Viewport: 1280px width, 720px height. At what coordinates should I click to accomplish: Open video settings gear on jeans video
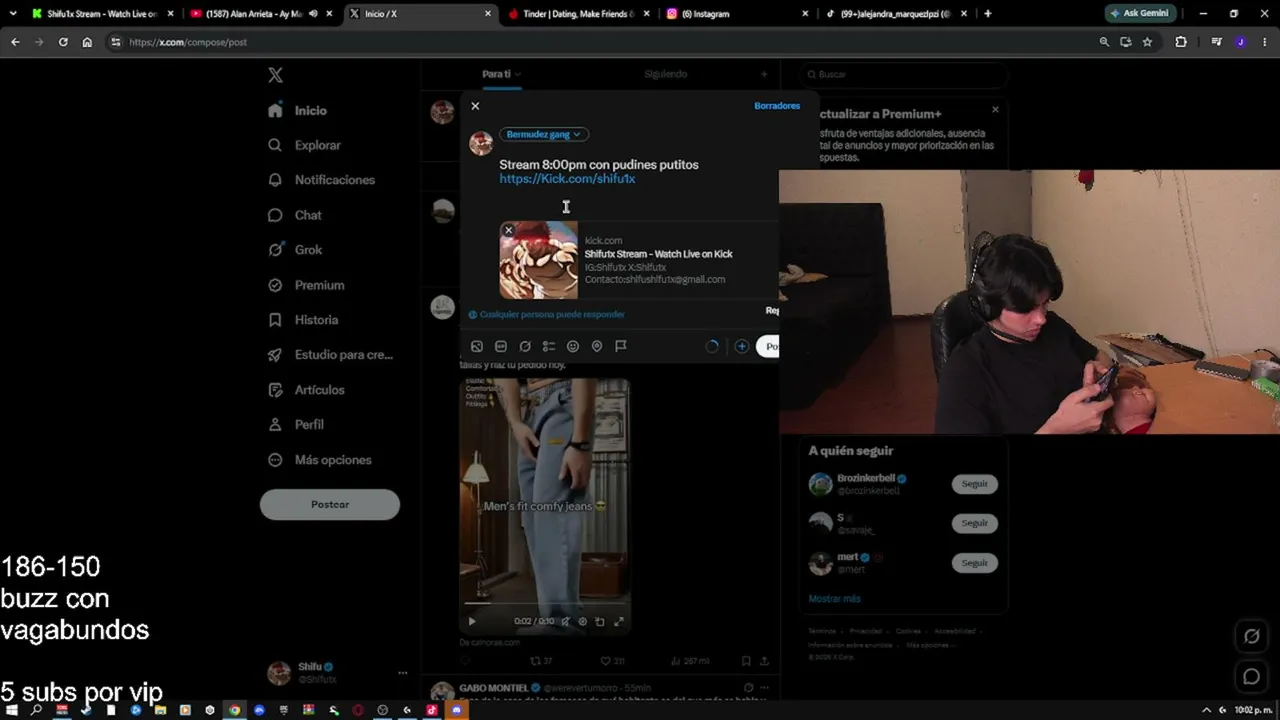(583, 621)
